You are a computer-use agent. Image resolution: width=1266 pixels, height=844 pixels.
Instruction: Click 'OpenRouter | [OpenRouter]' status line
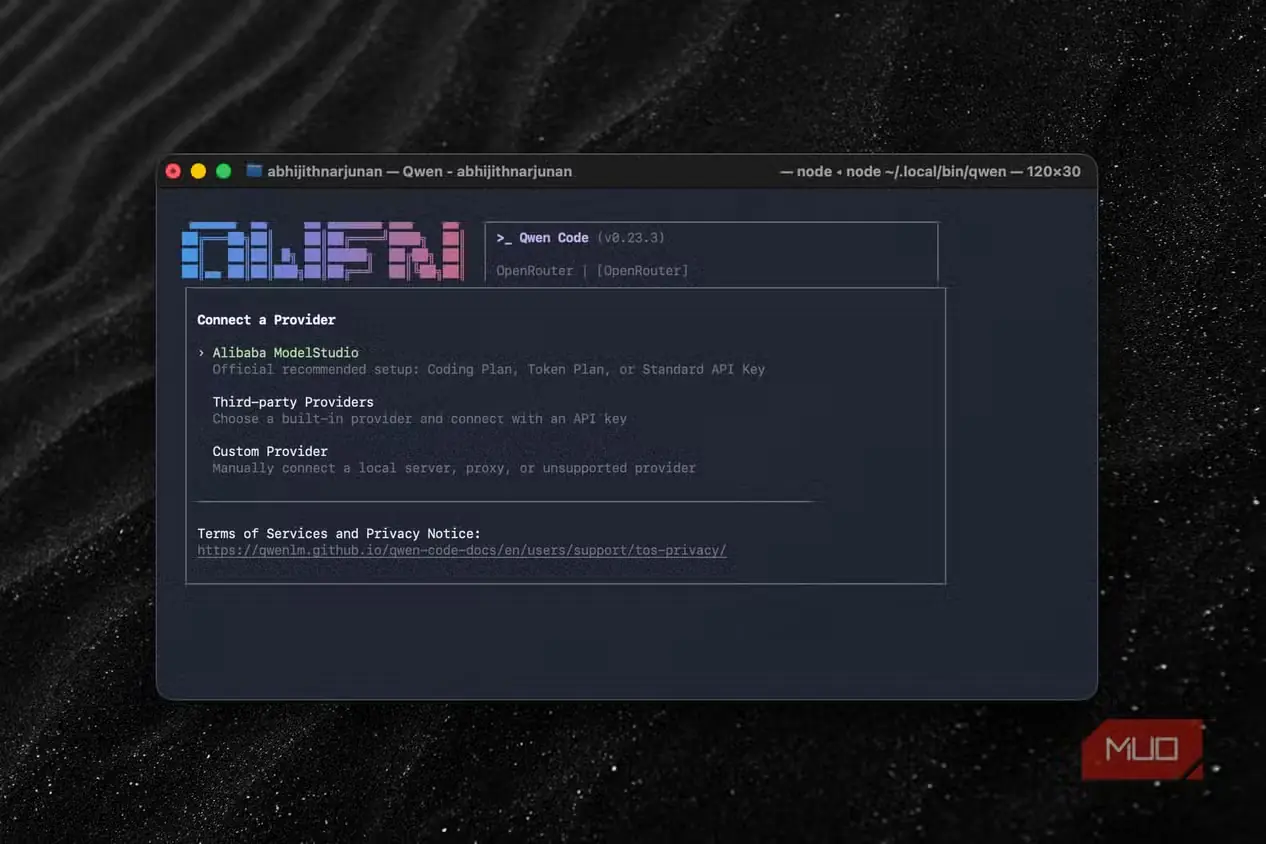pos(592,271)
